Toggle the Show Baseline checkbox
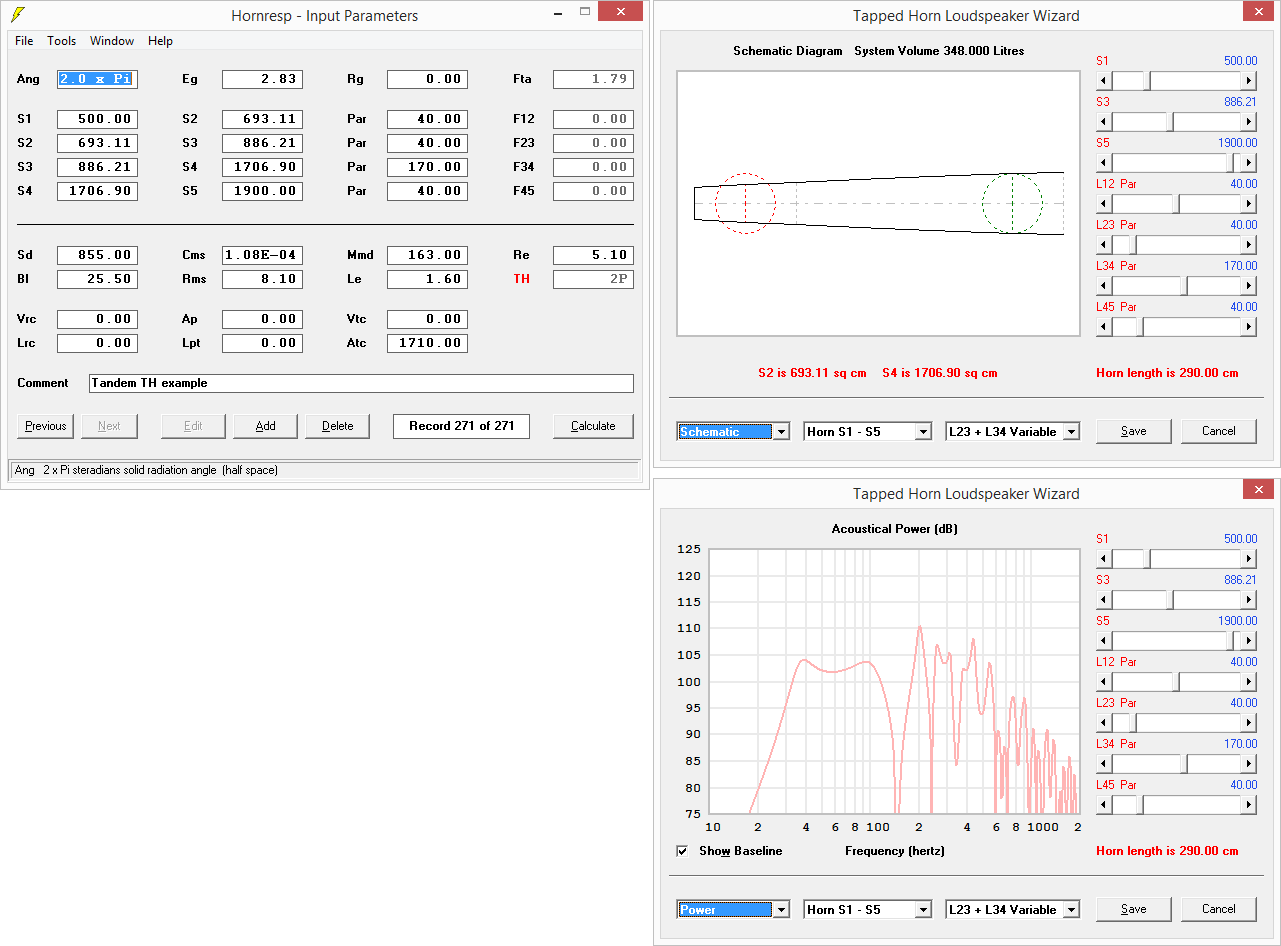Viewport: 1281px width, 946px height. click(683, 851)
